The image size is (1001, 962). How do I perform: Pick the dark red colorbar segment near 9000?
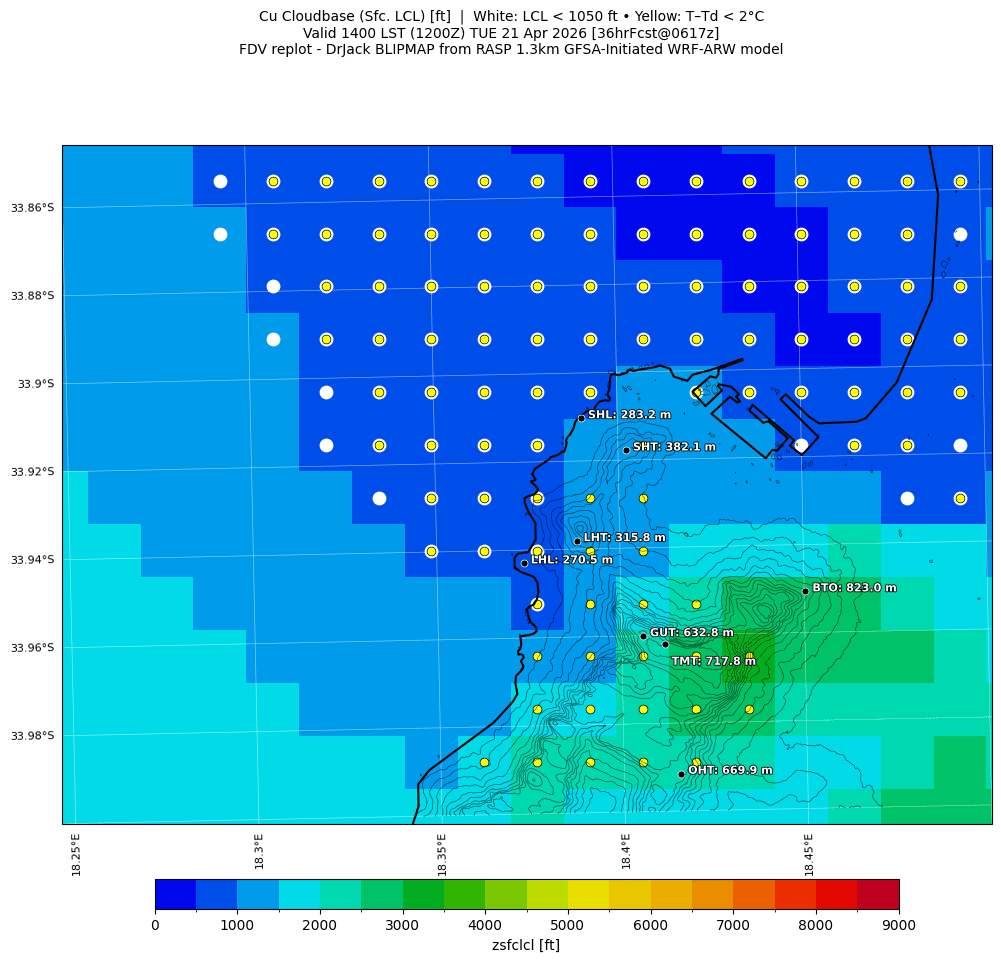(878, 894)
